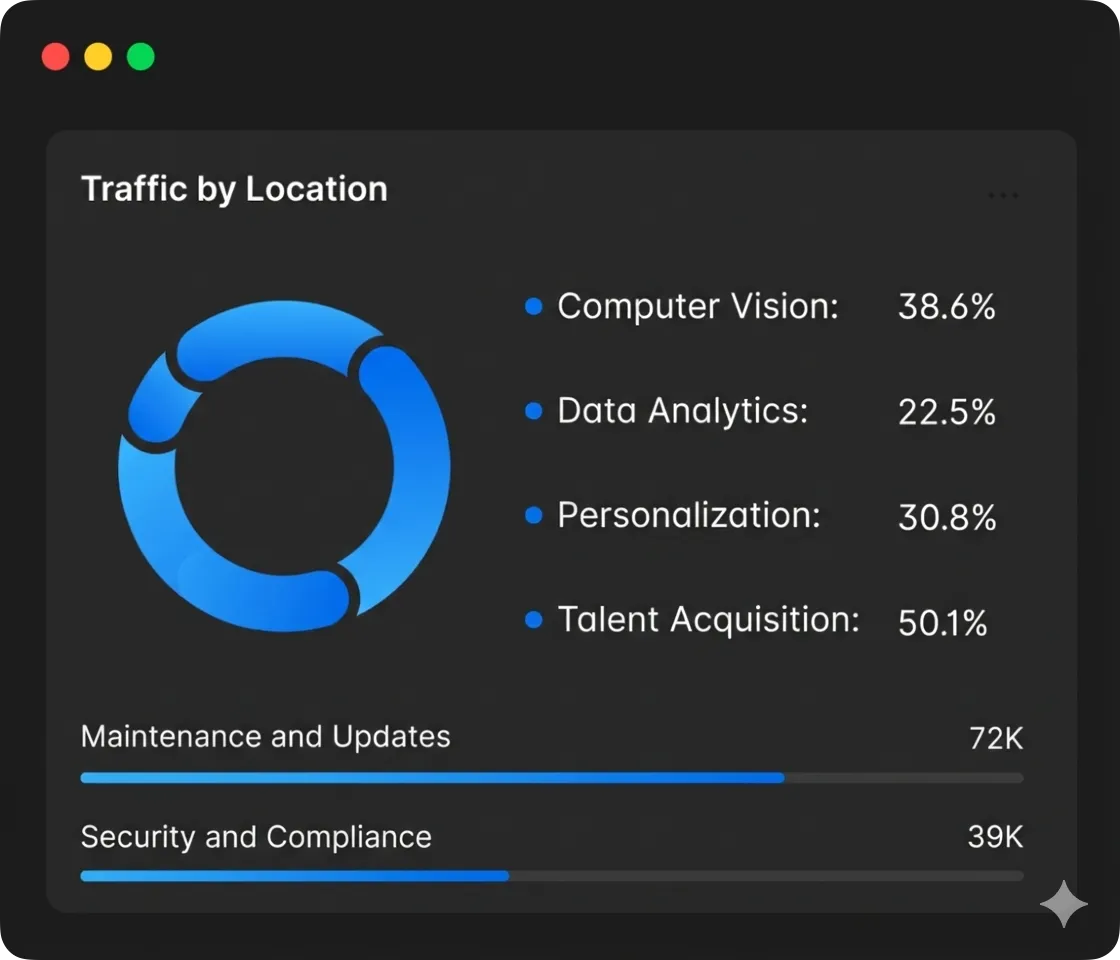Click the yellow minimize window button
The height and width of the screenshot is (960, 1120).
98,56
